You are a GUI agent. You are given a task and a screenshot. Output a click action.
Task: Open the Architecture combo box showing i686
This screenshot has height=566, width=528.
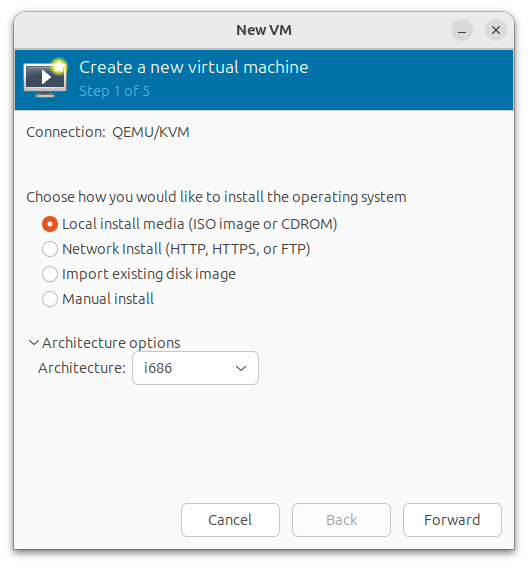pyautogui.click(x=195, y=368)
